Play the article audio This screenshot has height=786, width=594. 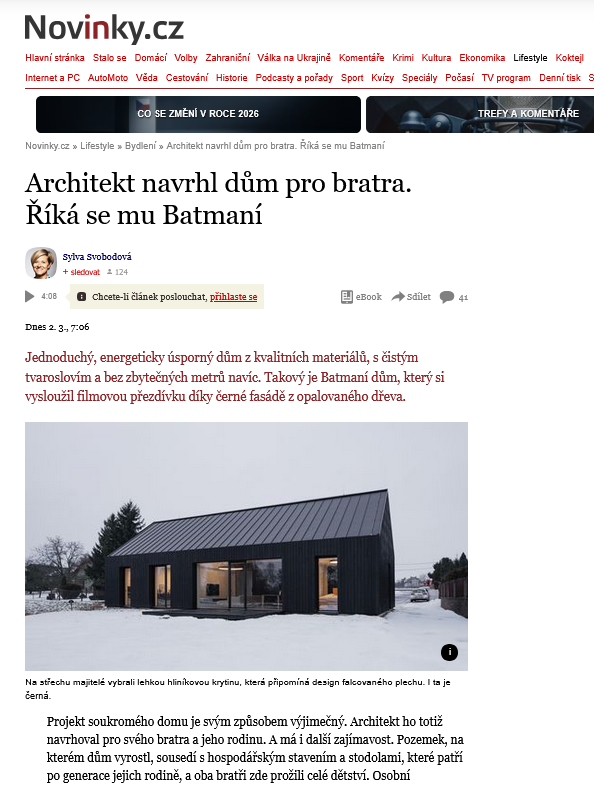coord(30,296)
